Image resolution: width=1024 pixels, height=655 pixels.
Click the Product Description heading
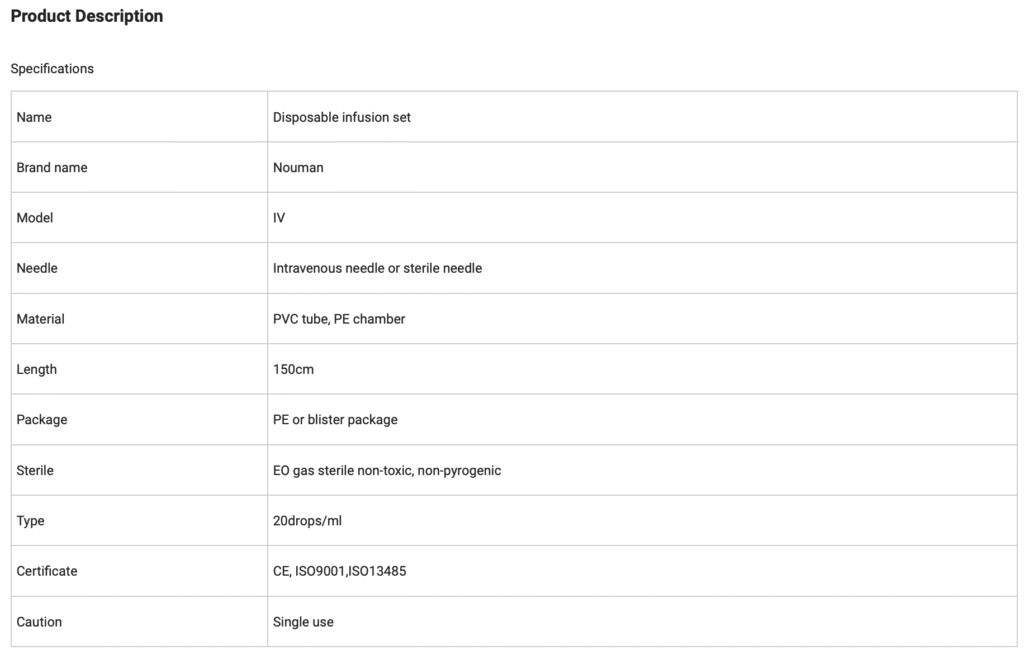(87, 16)
